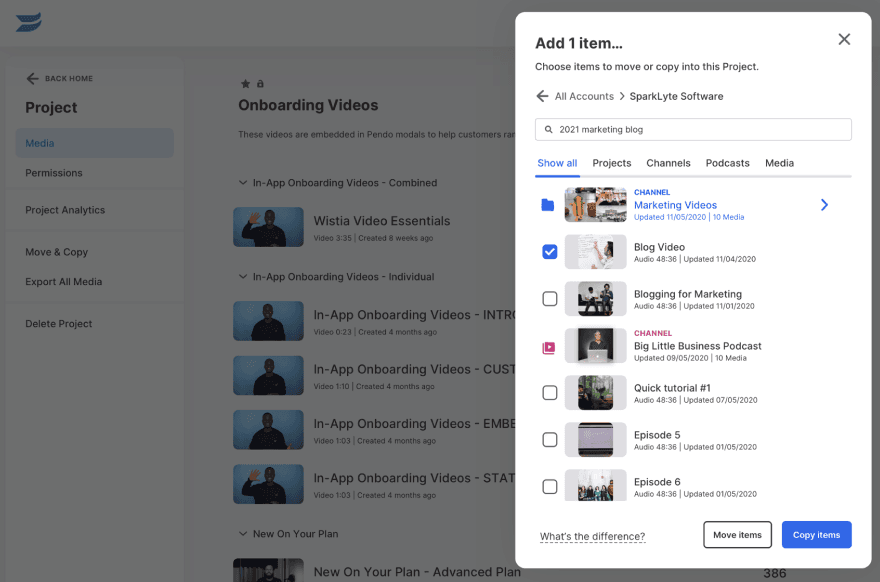Click the Back Home link text
Viewport: 880px width, 582px height.
pos(69,79)
